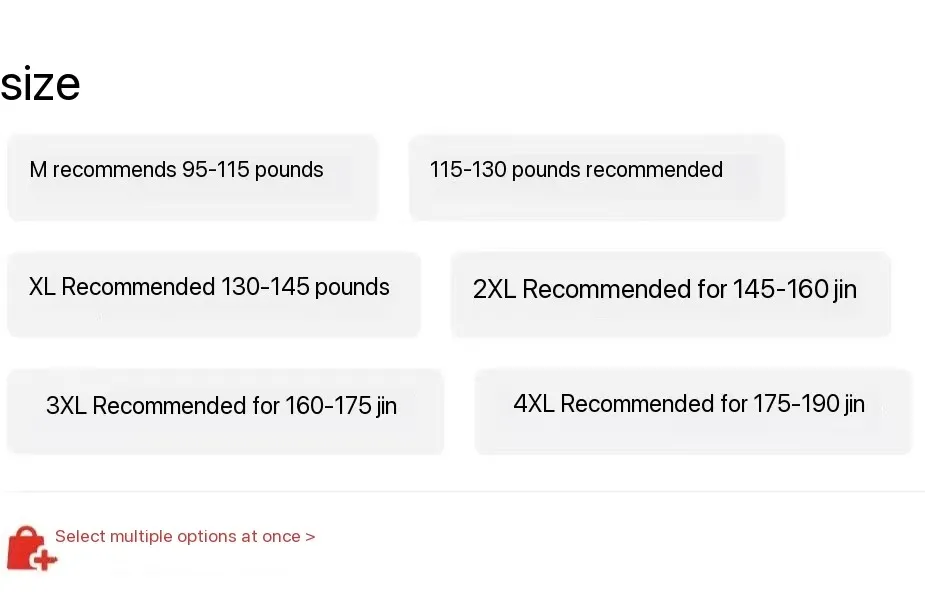
Task: Select the size option labeled M
Action: (192, 177)
